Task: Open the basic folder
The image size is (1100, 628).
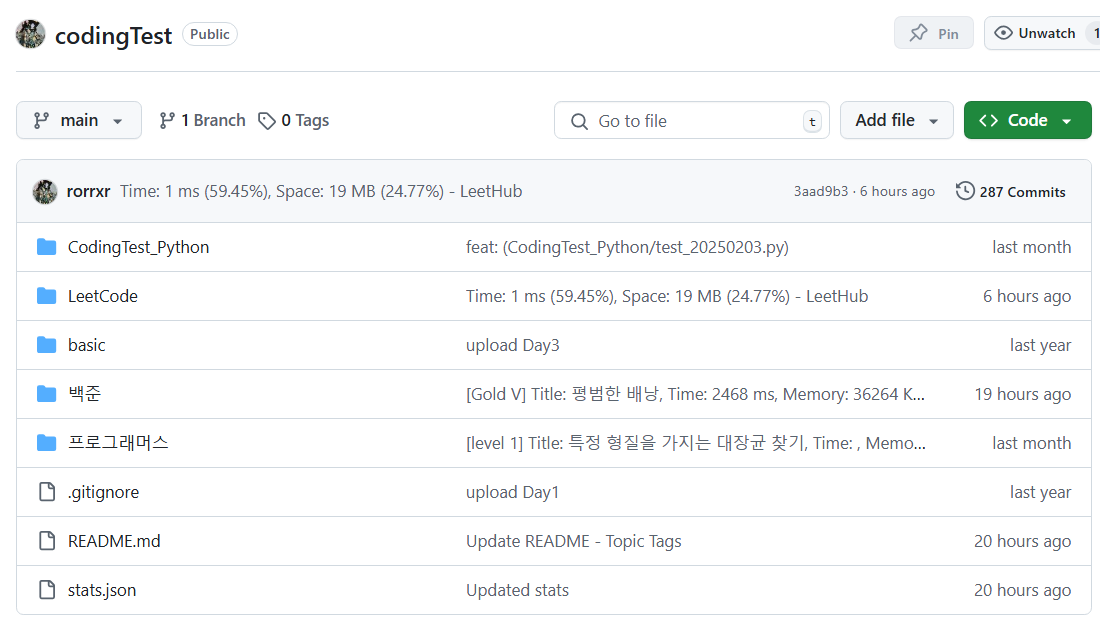Action: click(86, 345)
